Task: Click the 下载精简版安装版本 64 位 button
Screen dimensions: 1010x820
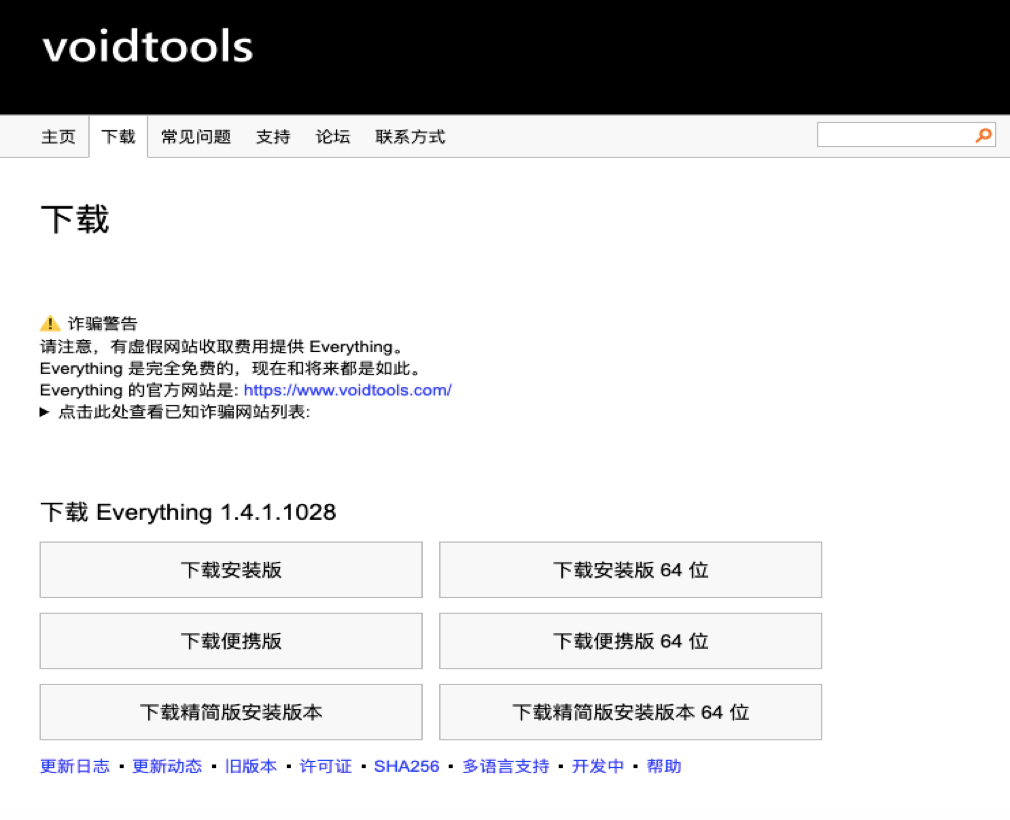Action: [x=631, y=712]
